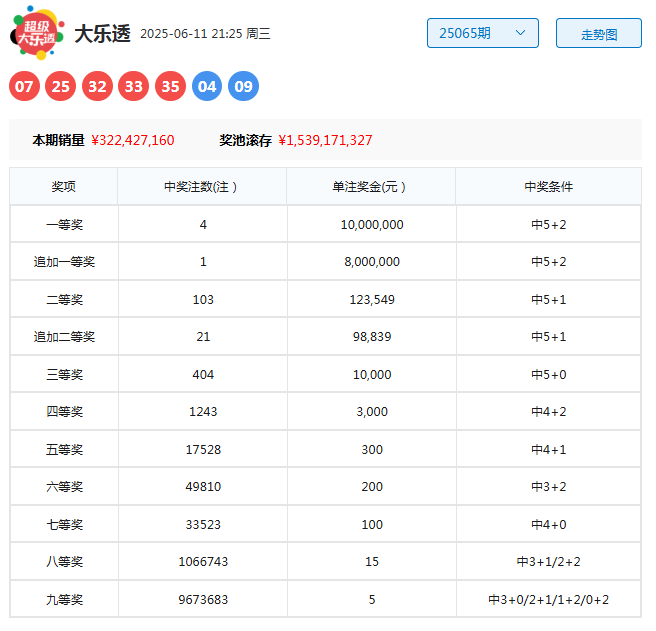This screenshot has height=631, width=656.
Task: Click red ball number 35
Action: click(x=170, y=86)
